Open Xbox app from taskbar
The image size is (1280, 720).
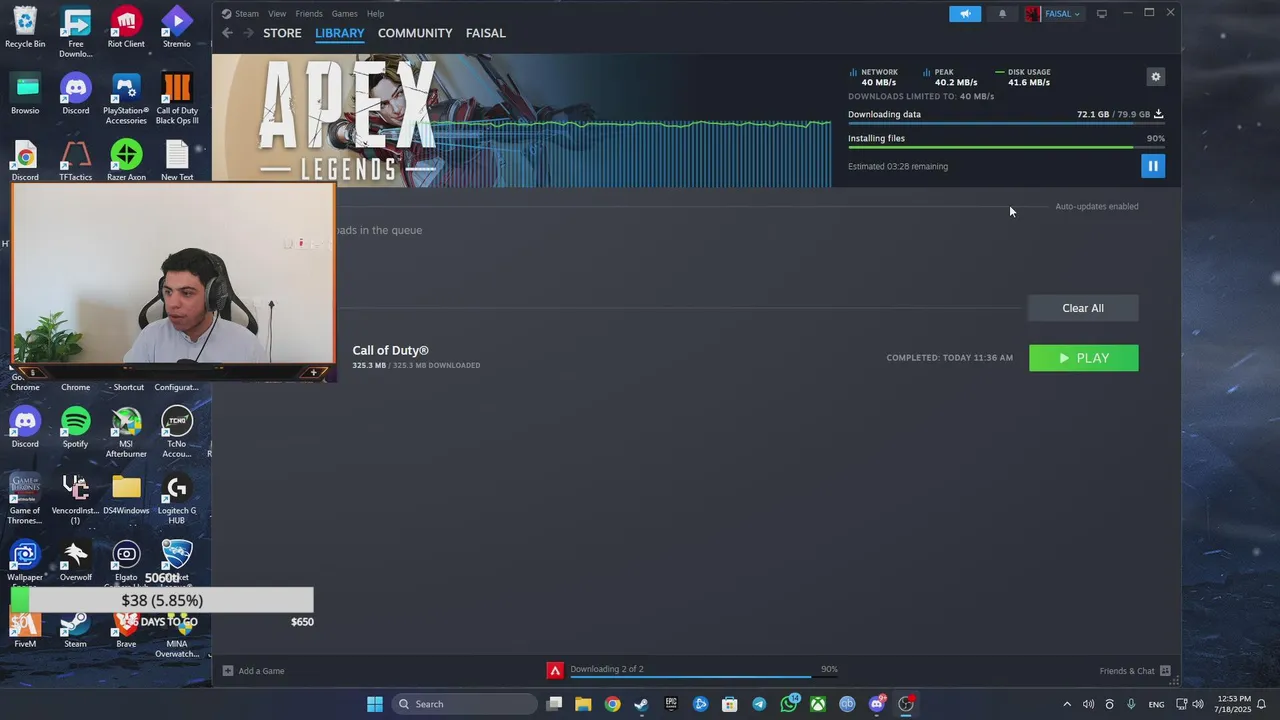click(818, 704)
